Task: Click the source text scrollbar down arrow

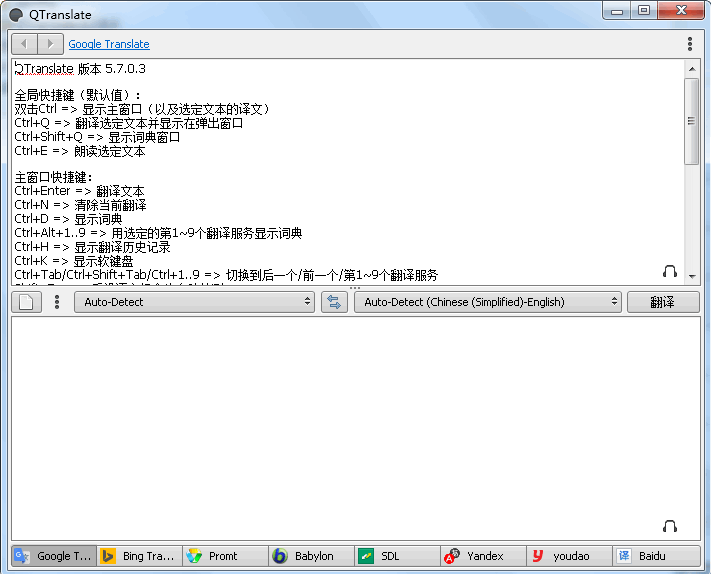Action: pyautogui.click(x=692, y=276)
